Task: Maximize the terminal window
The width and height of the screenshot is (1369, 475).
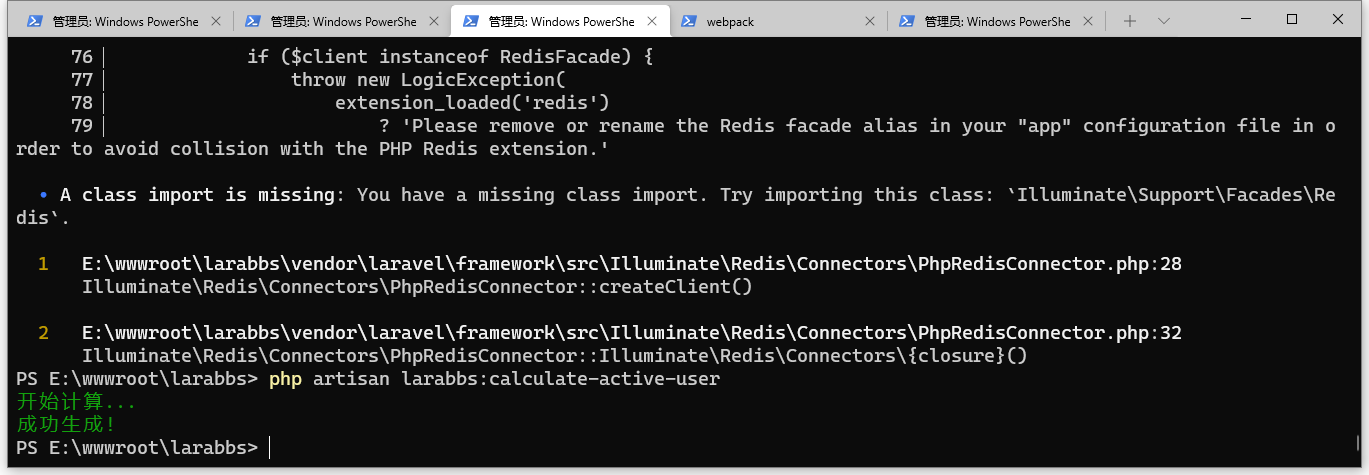Action: pos(1292,19)
